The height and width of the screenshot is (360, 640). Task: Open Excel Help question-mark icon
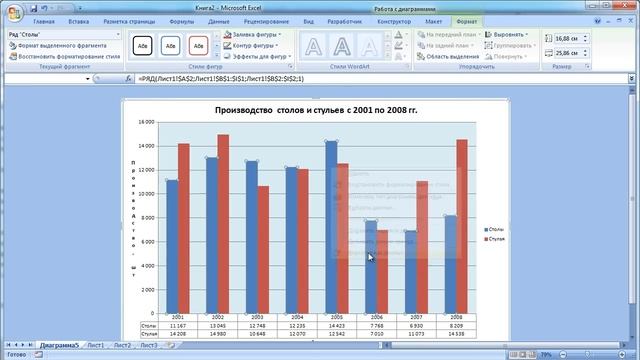click(598, 21)
